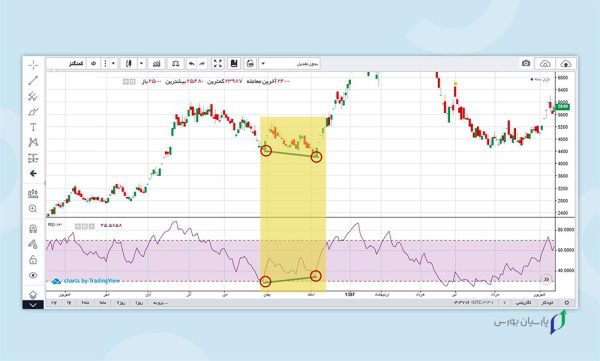Screen dimensions: 600x361
Task: Save chart with floppy disk icon
Action: (x=234, y=64)
